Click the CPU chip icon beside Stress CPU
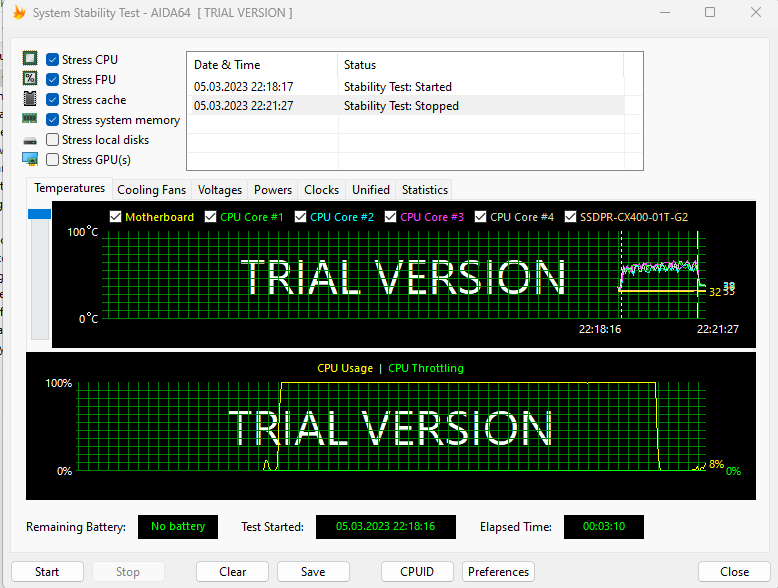Image resolution: width=778 pixels, height=588 pixels. pos(30,59)
